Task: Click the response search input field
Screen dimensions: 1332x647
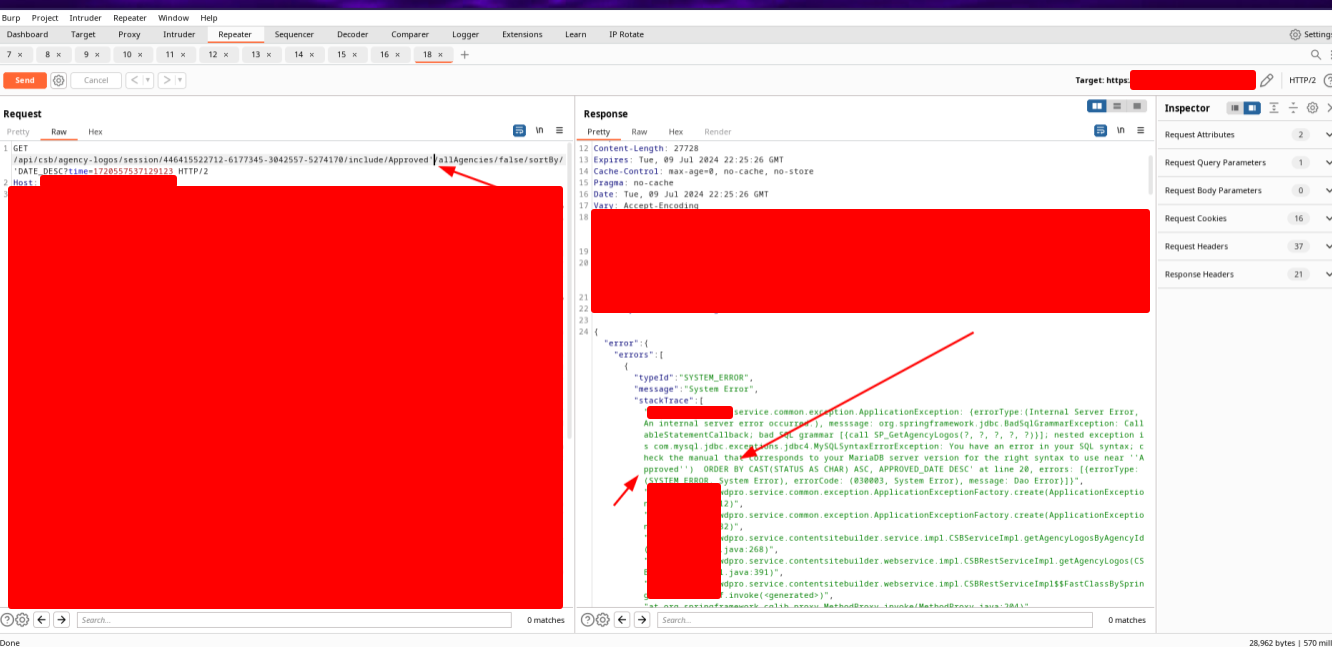Action: pyautogui.click(x=875, y=620)
